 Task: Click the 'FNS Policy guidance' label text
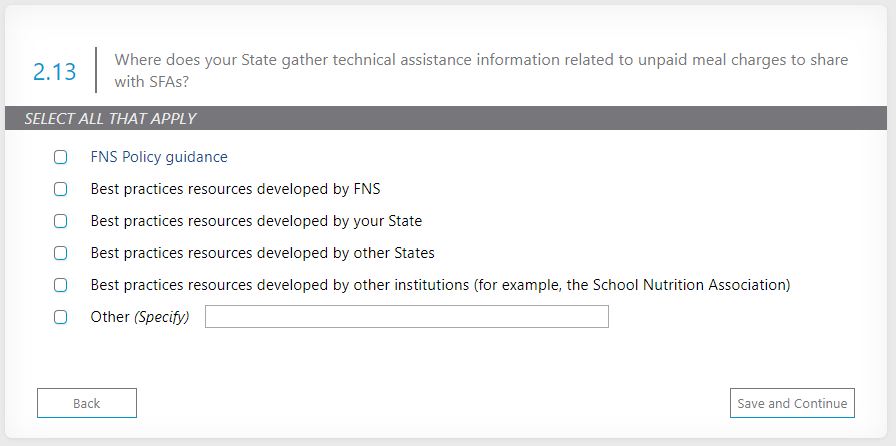pyautogui.click(x=159, y=157)
